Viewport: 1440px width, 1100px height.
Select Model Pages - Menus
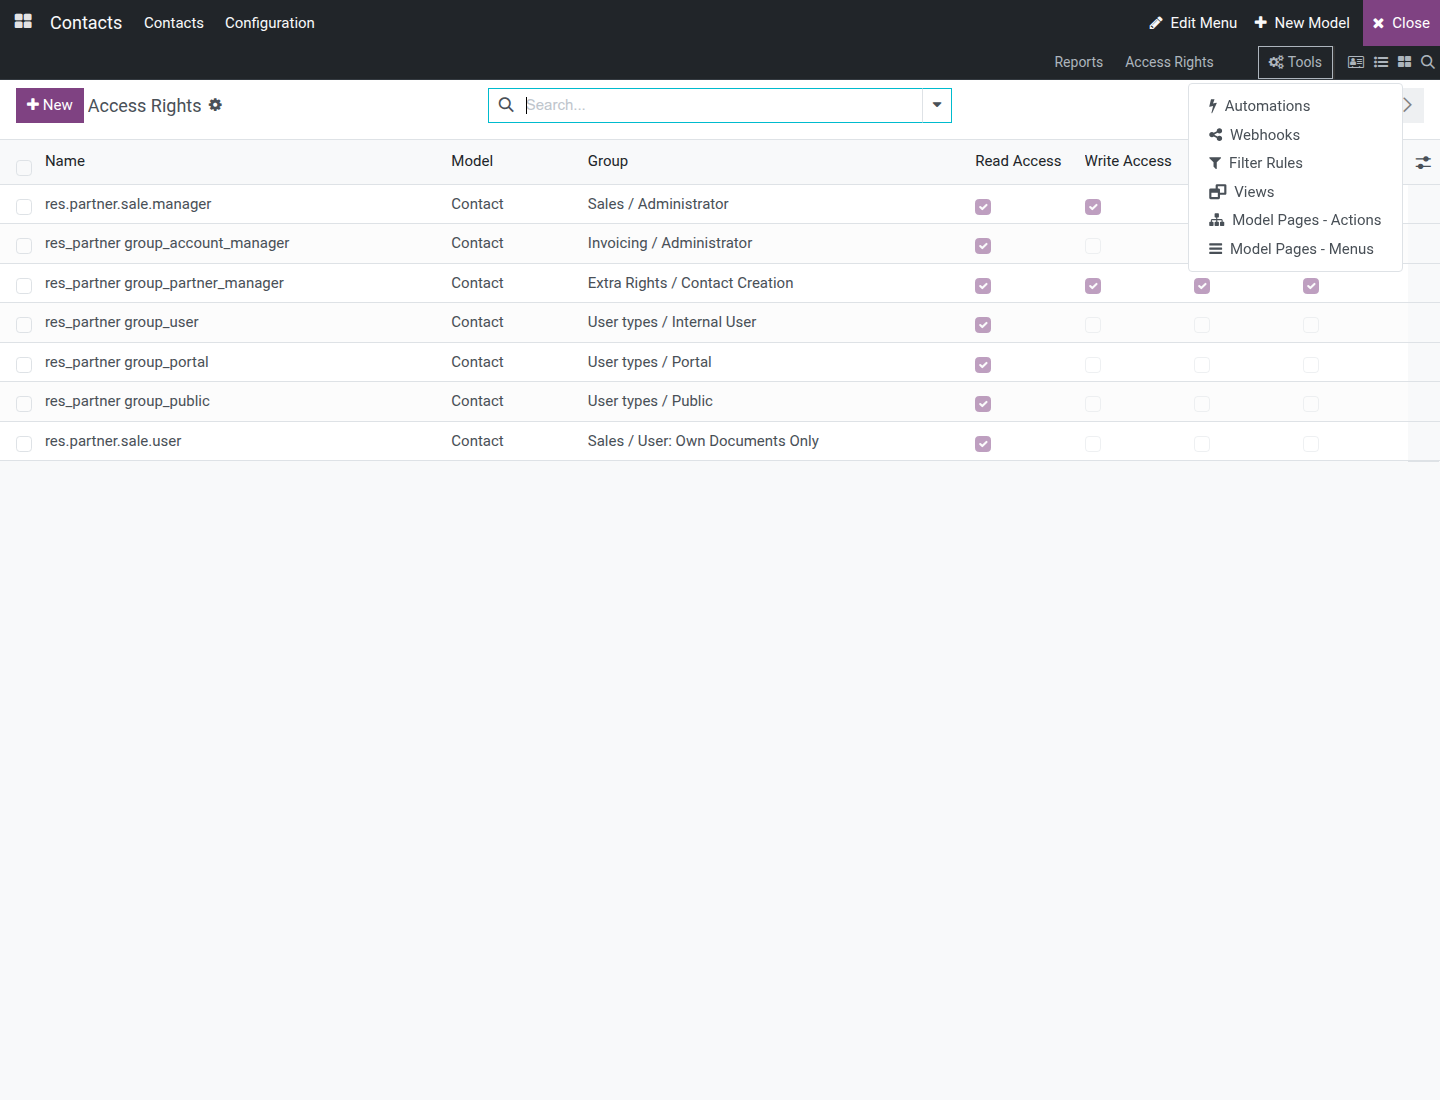point(1295,249)
